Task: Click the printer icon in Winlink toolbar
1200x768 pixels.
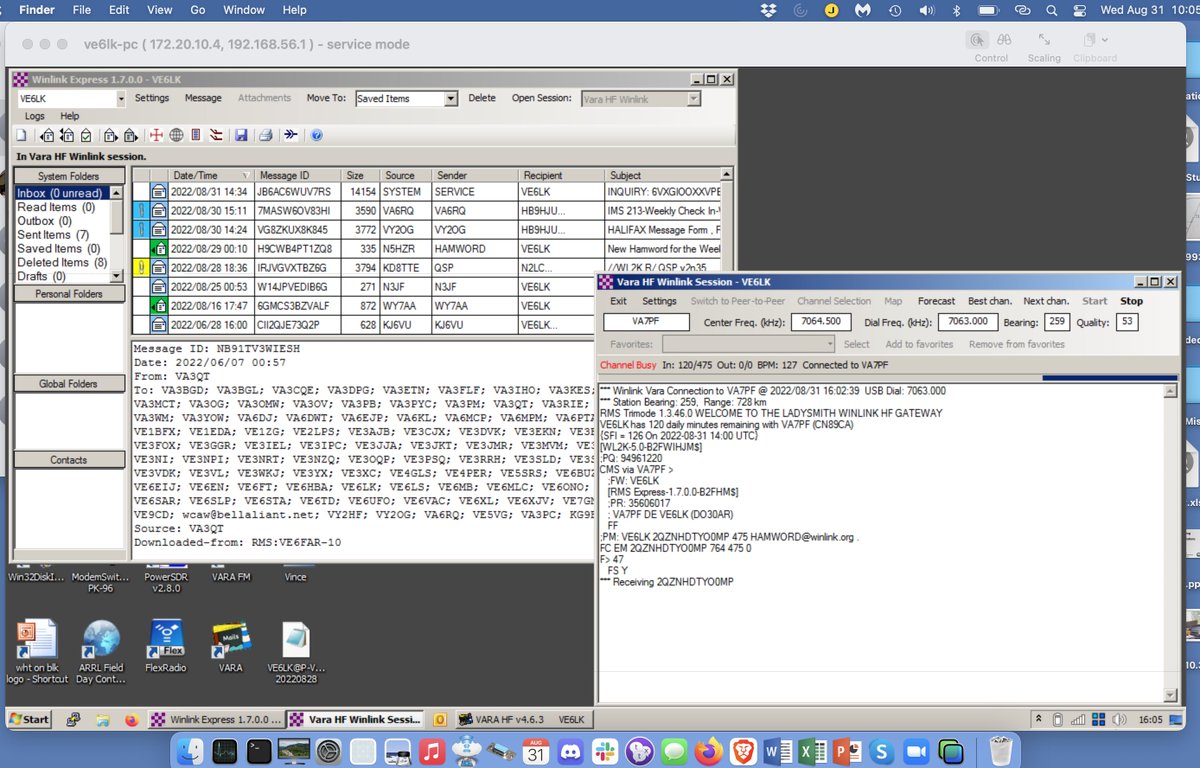Action: point(266,135)
